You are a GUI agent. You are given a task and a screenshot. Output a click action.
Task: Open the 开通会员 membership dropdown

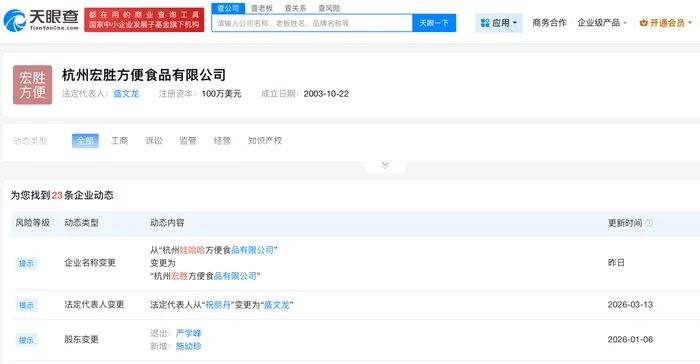click(x=666, y=23)
